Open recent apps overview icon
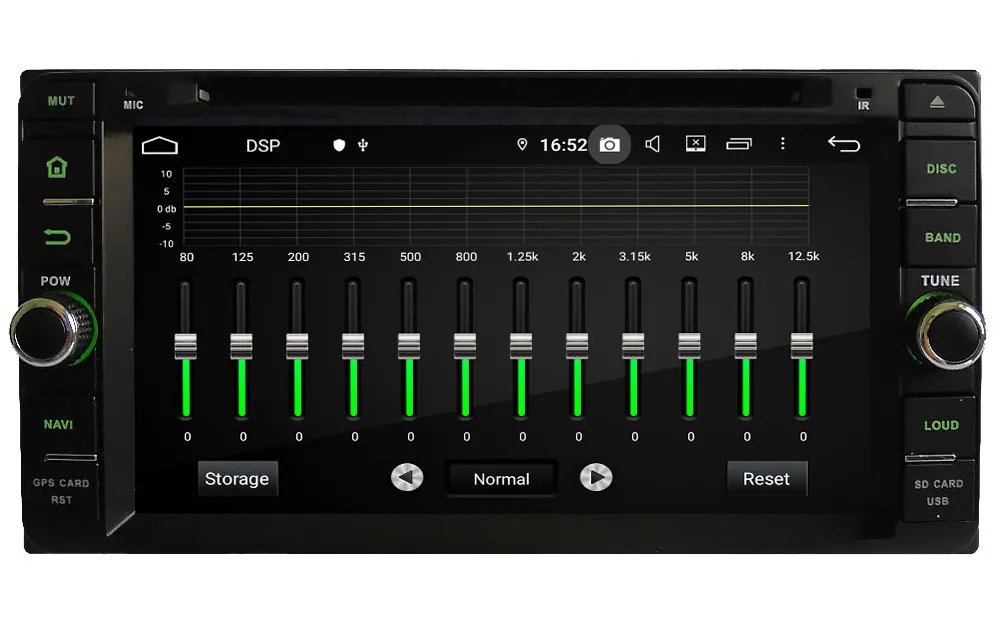Viewport: 1000px width, 630px height. coord(739,144)
